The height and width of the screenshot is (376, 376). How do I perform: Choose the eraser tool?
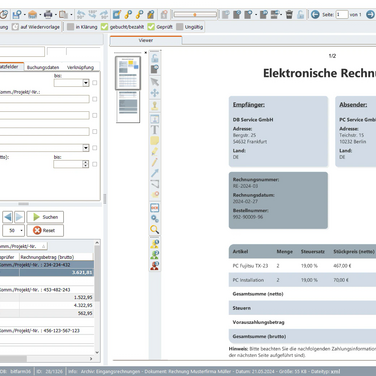[155, 194]
